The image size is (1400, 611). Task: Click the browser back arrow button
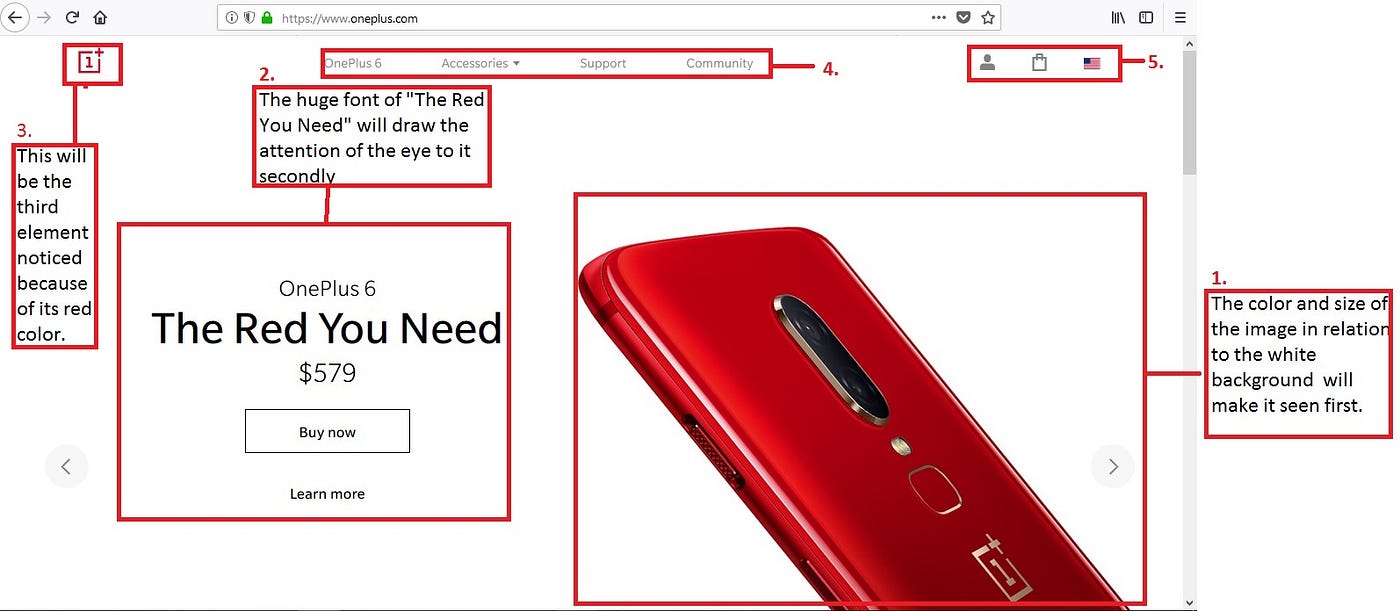pyautogui.click(x=15, y=17)
